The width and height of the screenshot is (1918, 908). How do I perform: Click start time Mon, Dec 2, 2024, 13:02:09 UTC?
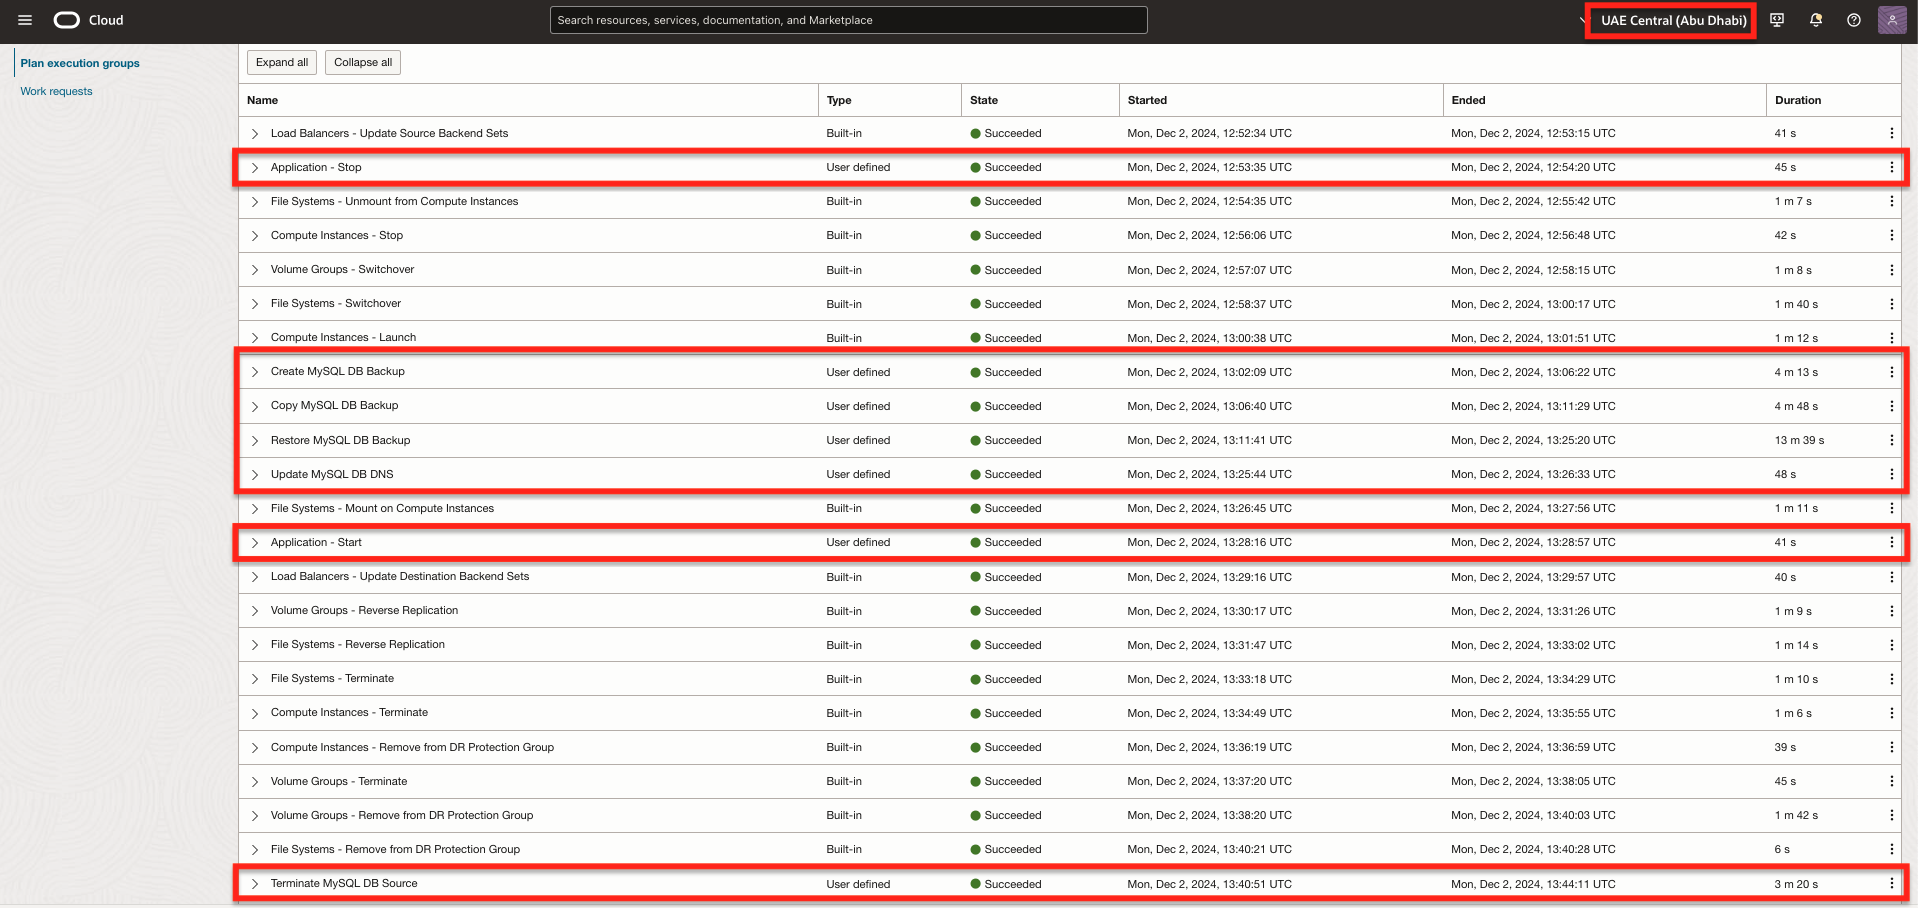tap(1209, 372)
